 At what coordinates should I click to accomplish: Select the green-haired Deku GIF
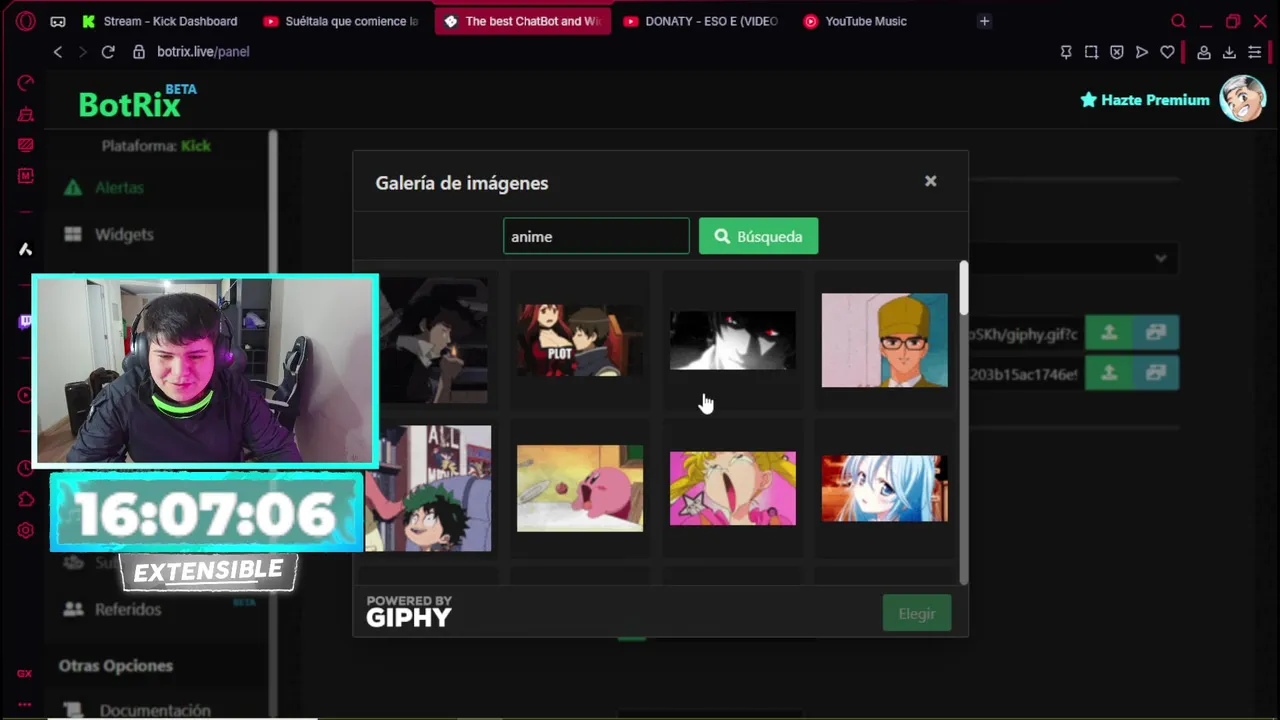pyautogui.click(x=428, y=488)
